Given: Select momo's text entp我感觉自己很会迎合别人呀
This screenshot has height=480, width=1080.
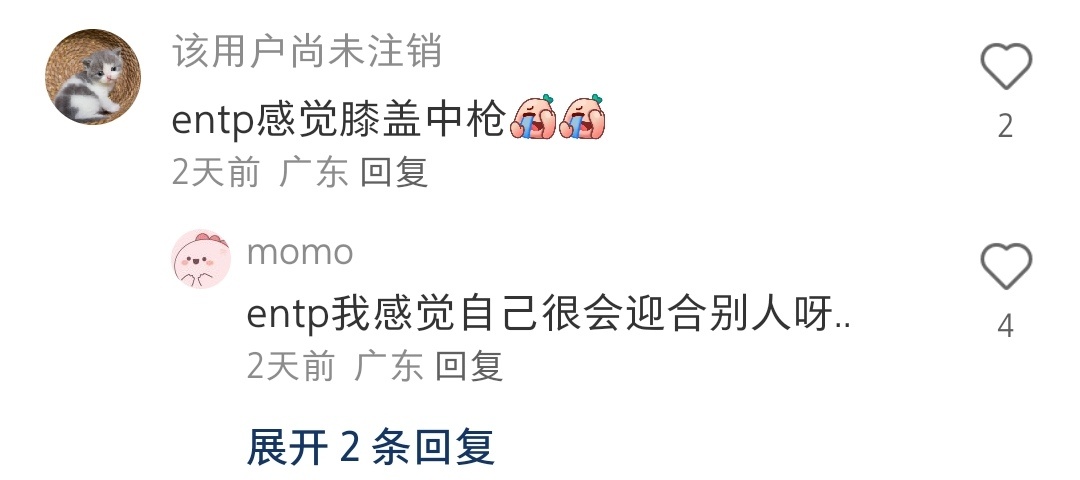Looking at the screenshot, I should [x=548, y=316].
